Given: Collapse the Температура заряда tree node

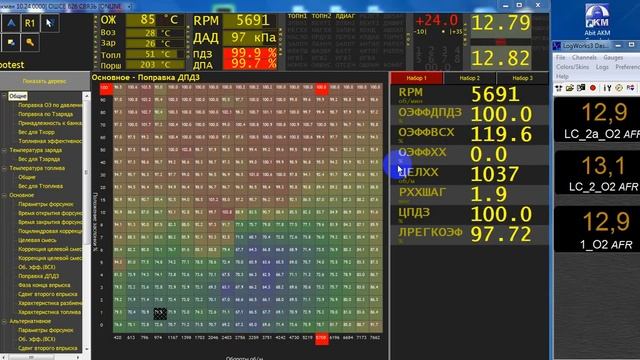Looking at the screenshot, I should 4,150.
